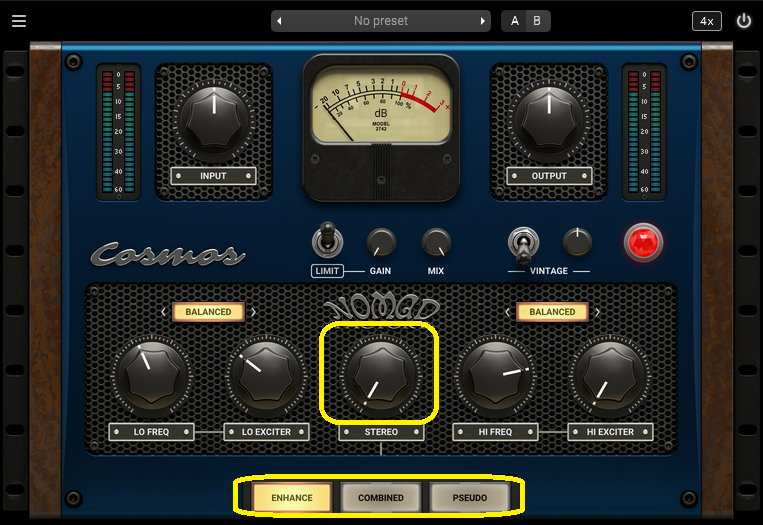Click the OUTPUT label plate
The width and height of the screenshot is (763, 525).
pyautogui.click(x=549, y=176)
